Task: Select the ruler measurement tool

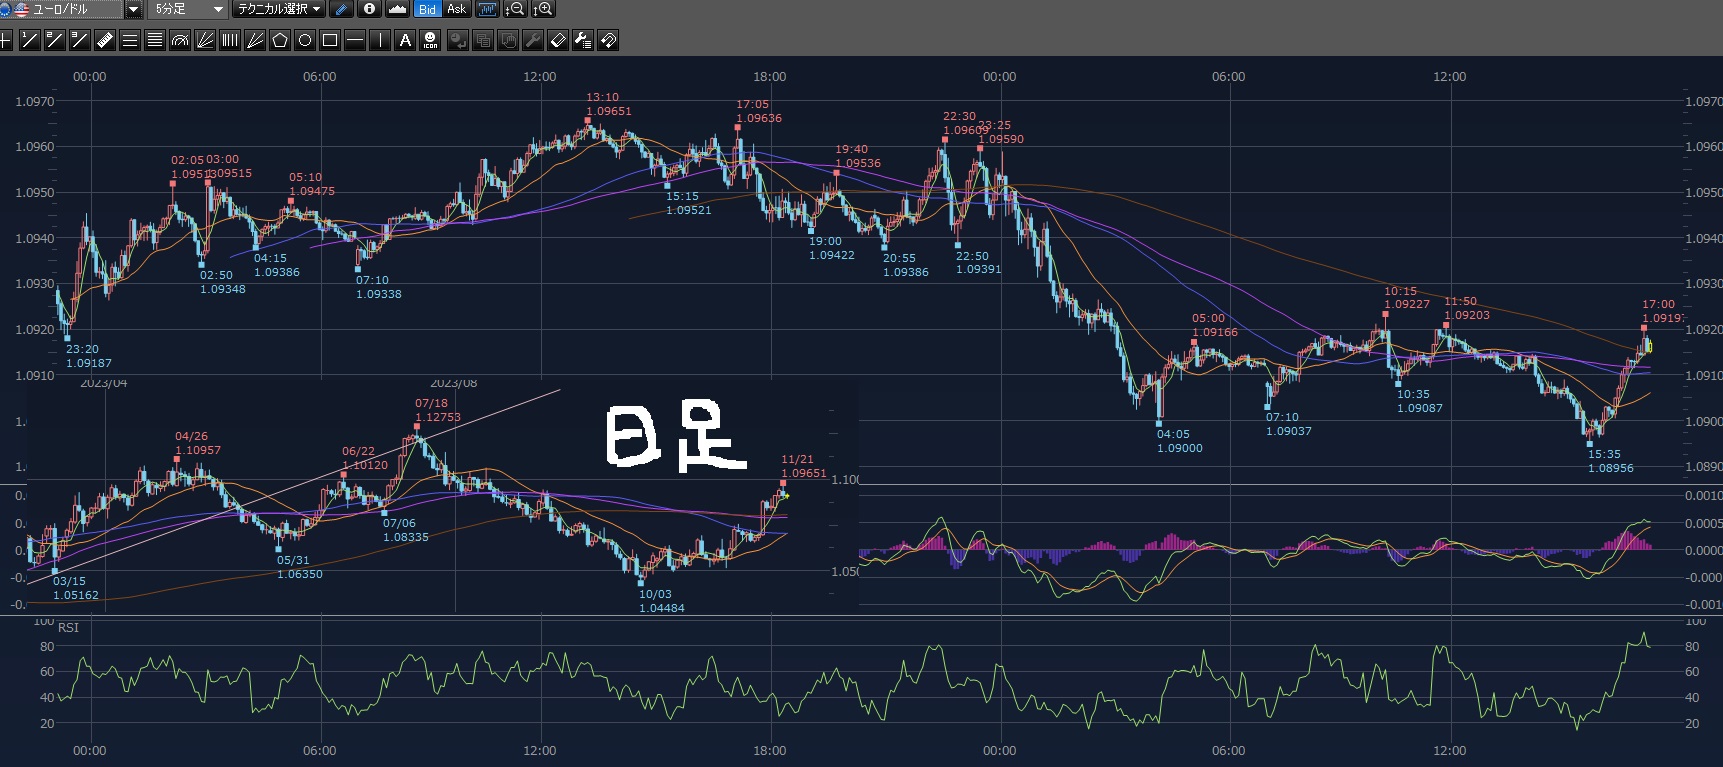Action: click(x=105, y=40)
